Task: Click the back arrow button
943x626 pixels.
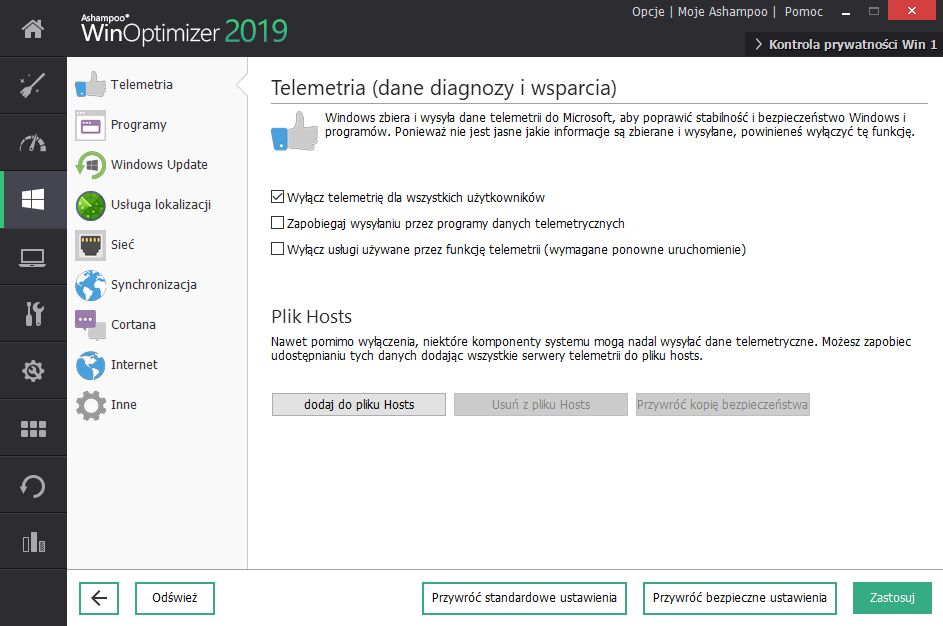Action: point(99,598)
